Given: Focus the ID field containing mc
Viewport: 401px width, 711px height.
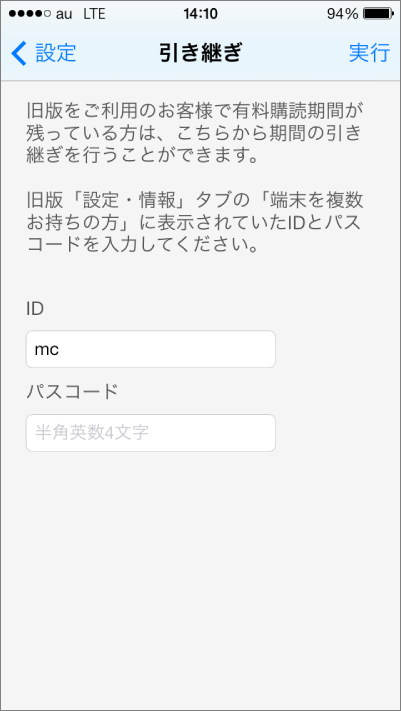Looking at the screenshot, I should 151,349.
